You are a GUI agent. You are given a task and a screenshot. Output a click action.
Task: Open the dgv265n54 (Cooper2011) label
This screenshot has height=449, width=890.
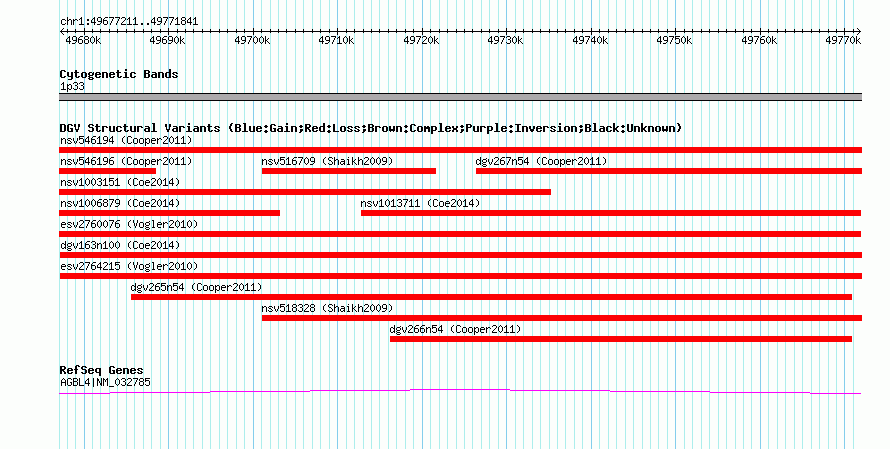[196, 287]
